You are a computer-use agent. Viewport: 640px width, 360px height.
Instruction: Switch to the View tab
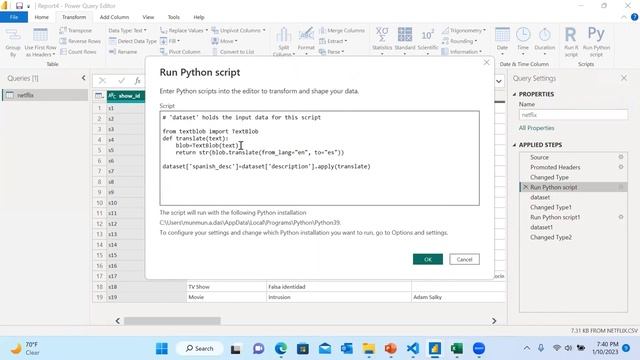148,17
